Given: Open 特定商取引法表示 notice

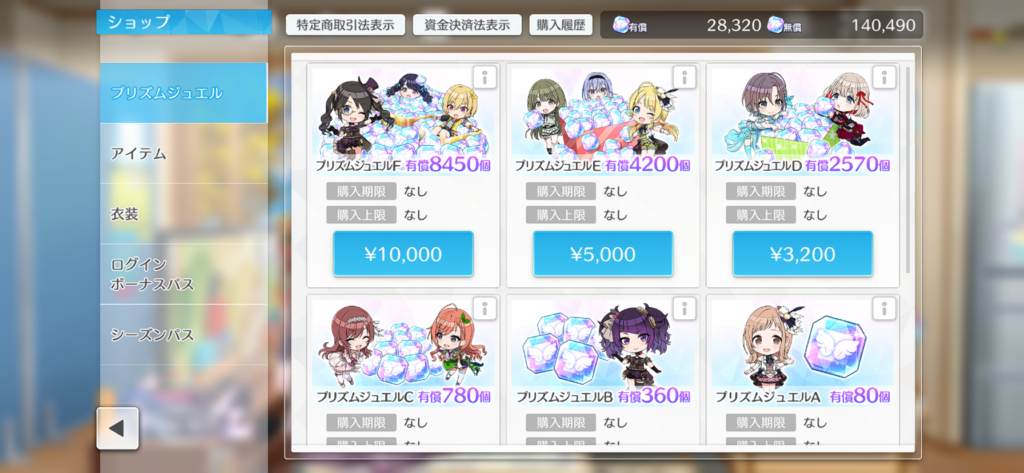Looking at the screenshot, I should pyautogui.click(x=345, y=25).
